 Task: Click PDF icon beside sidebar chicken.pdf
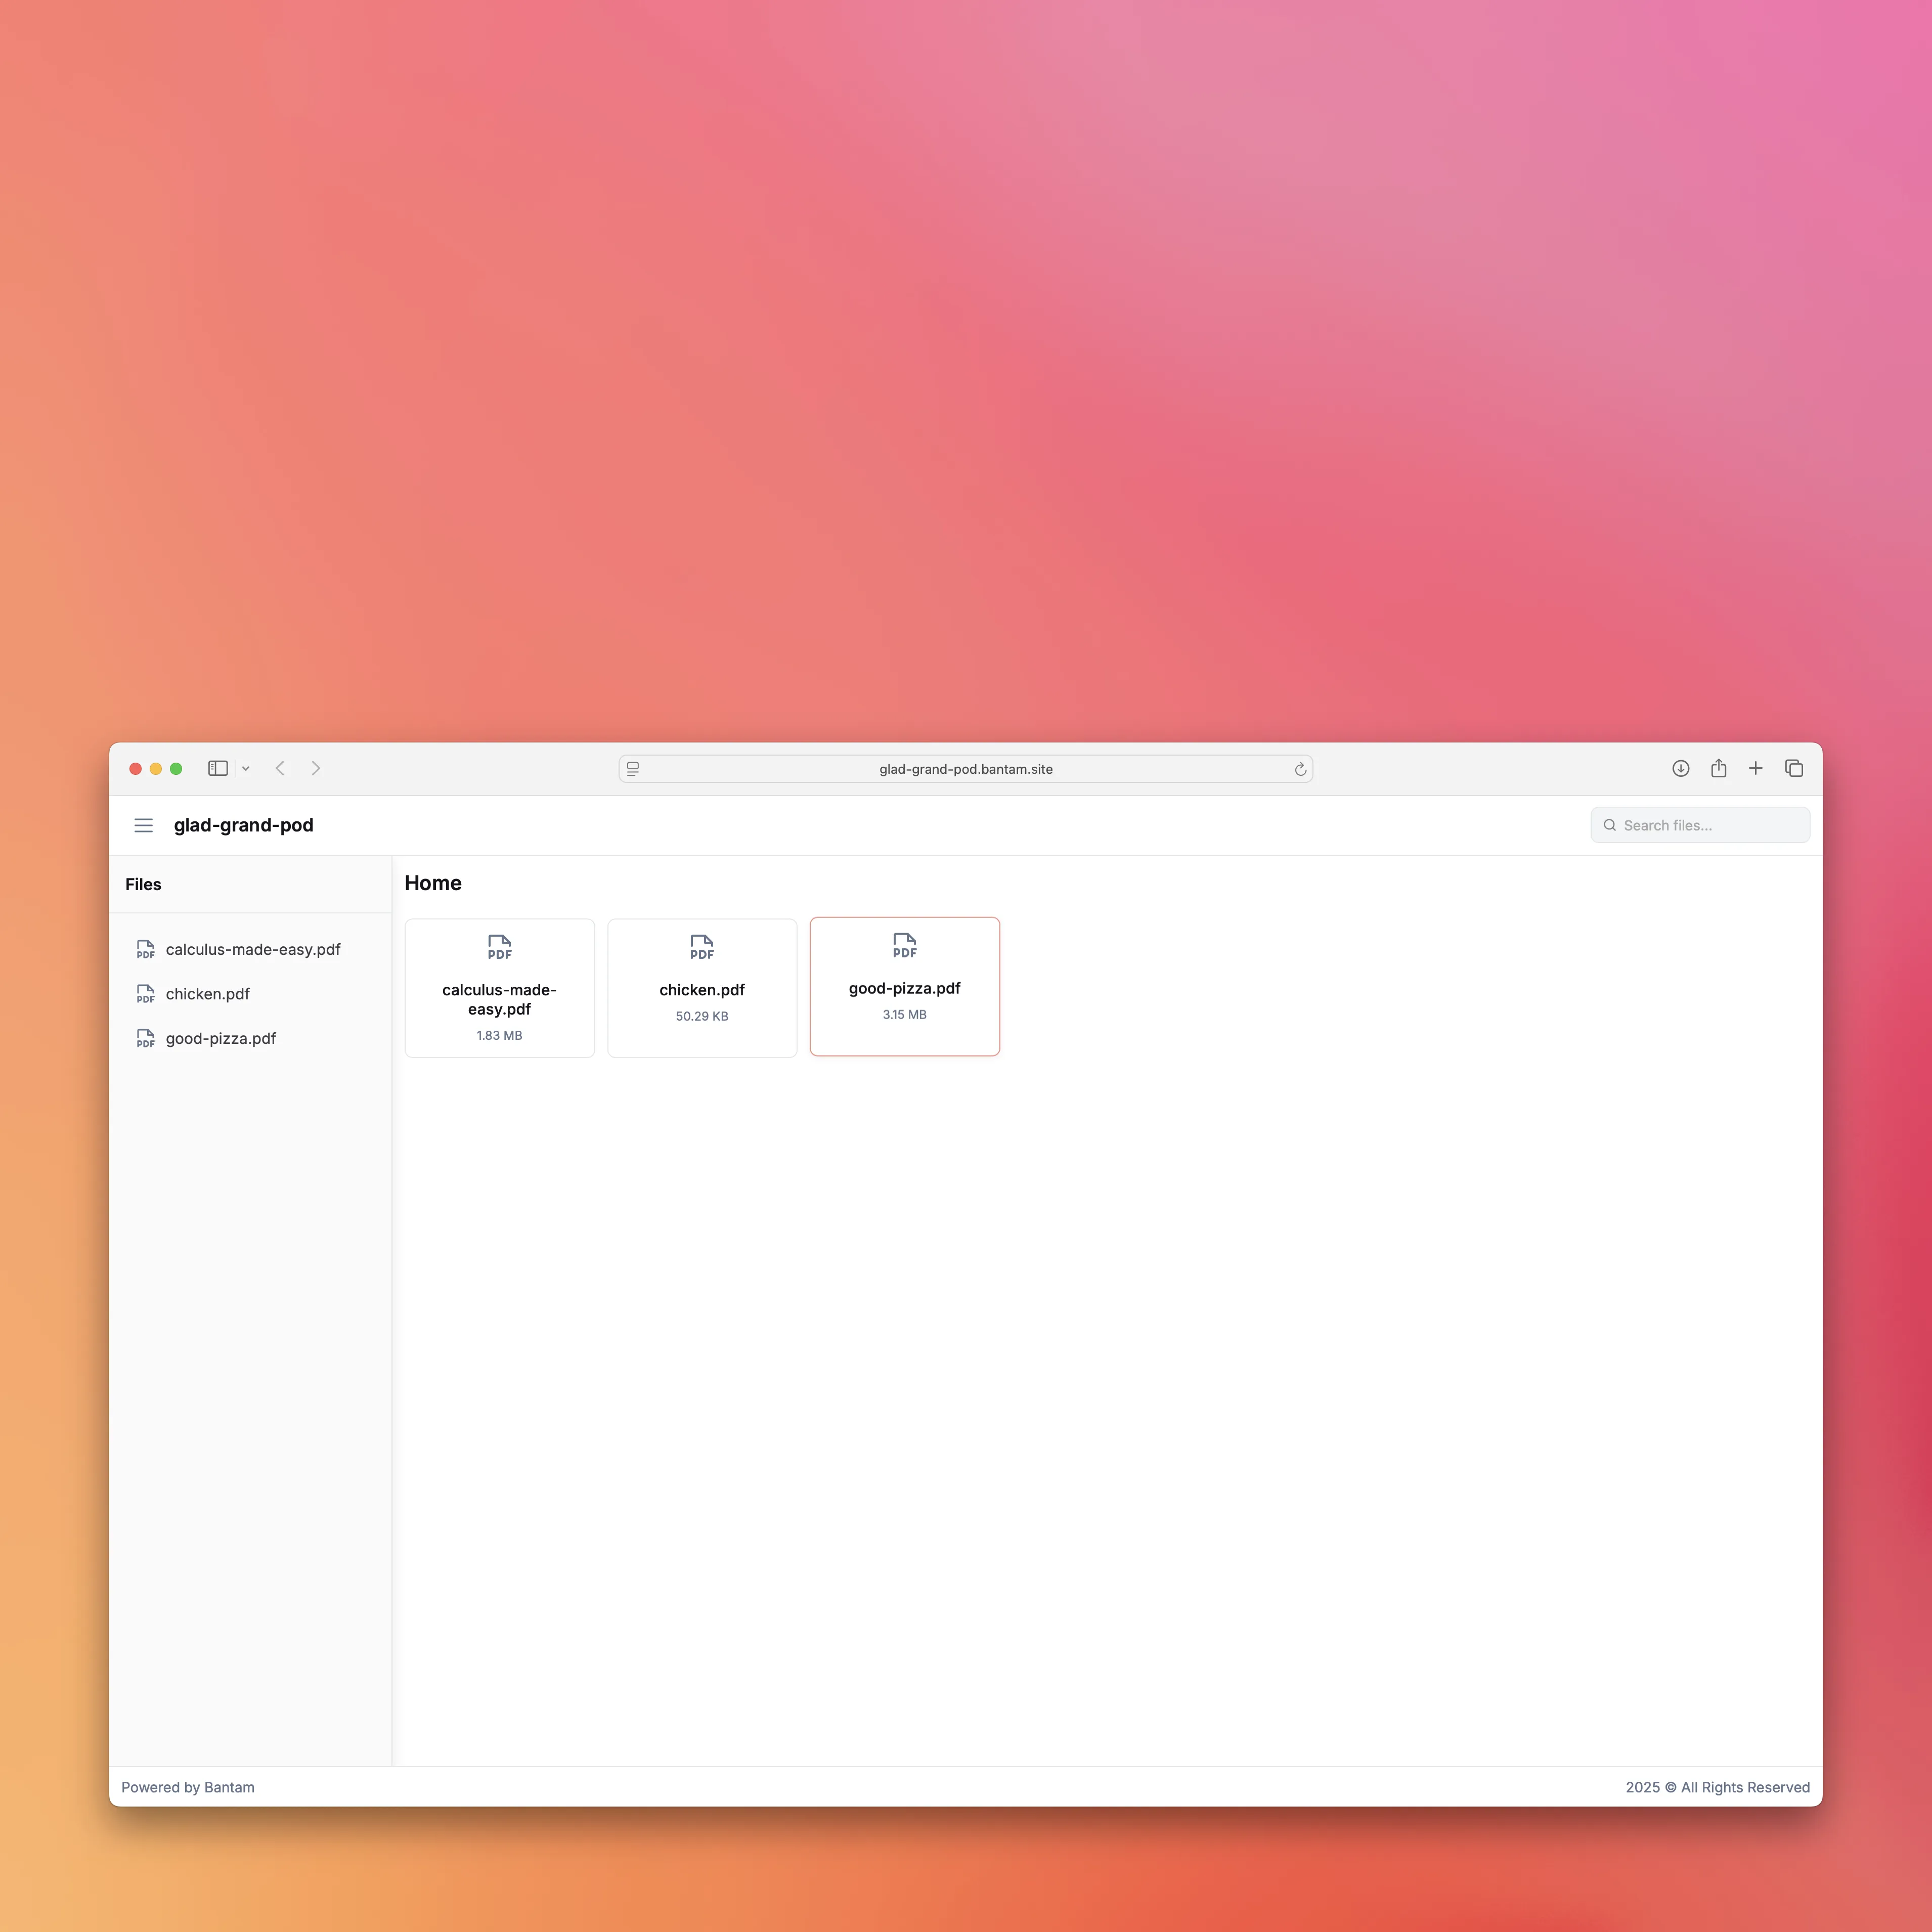point(145,994)
